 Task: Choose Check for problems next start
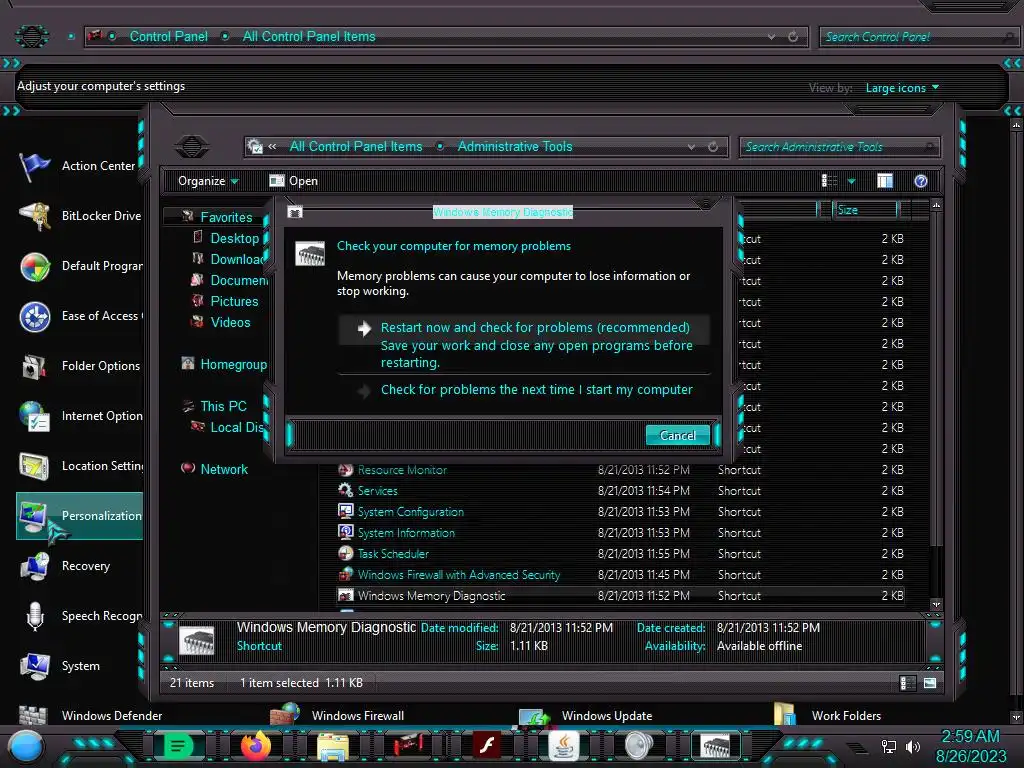point(524,390)
